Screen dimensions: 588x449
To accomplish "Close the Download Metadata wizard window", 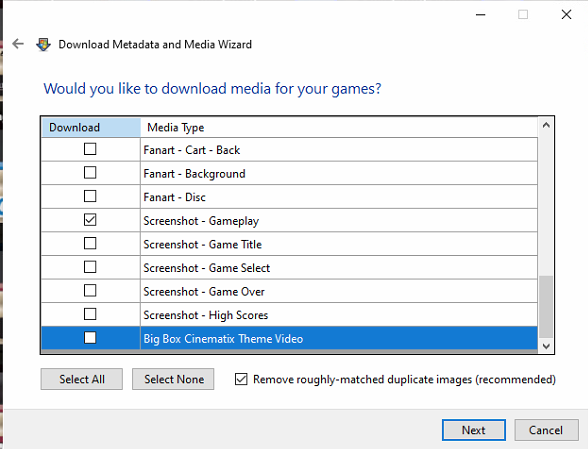I will 566,15.
